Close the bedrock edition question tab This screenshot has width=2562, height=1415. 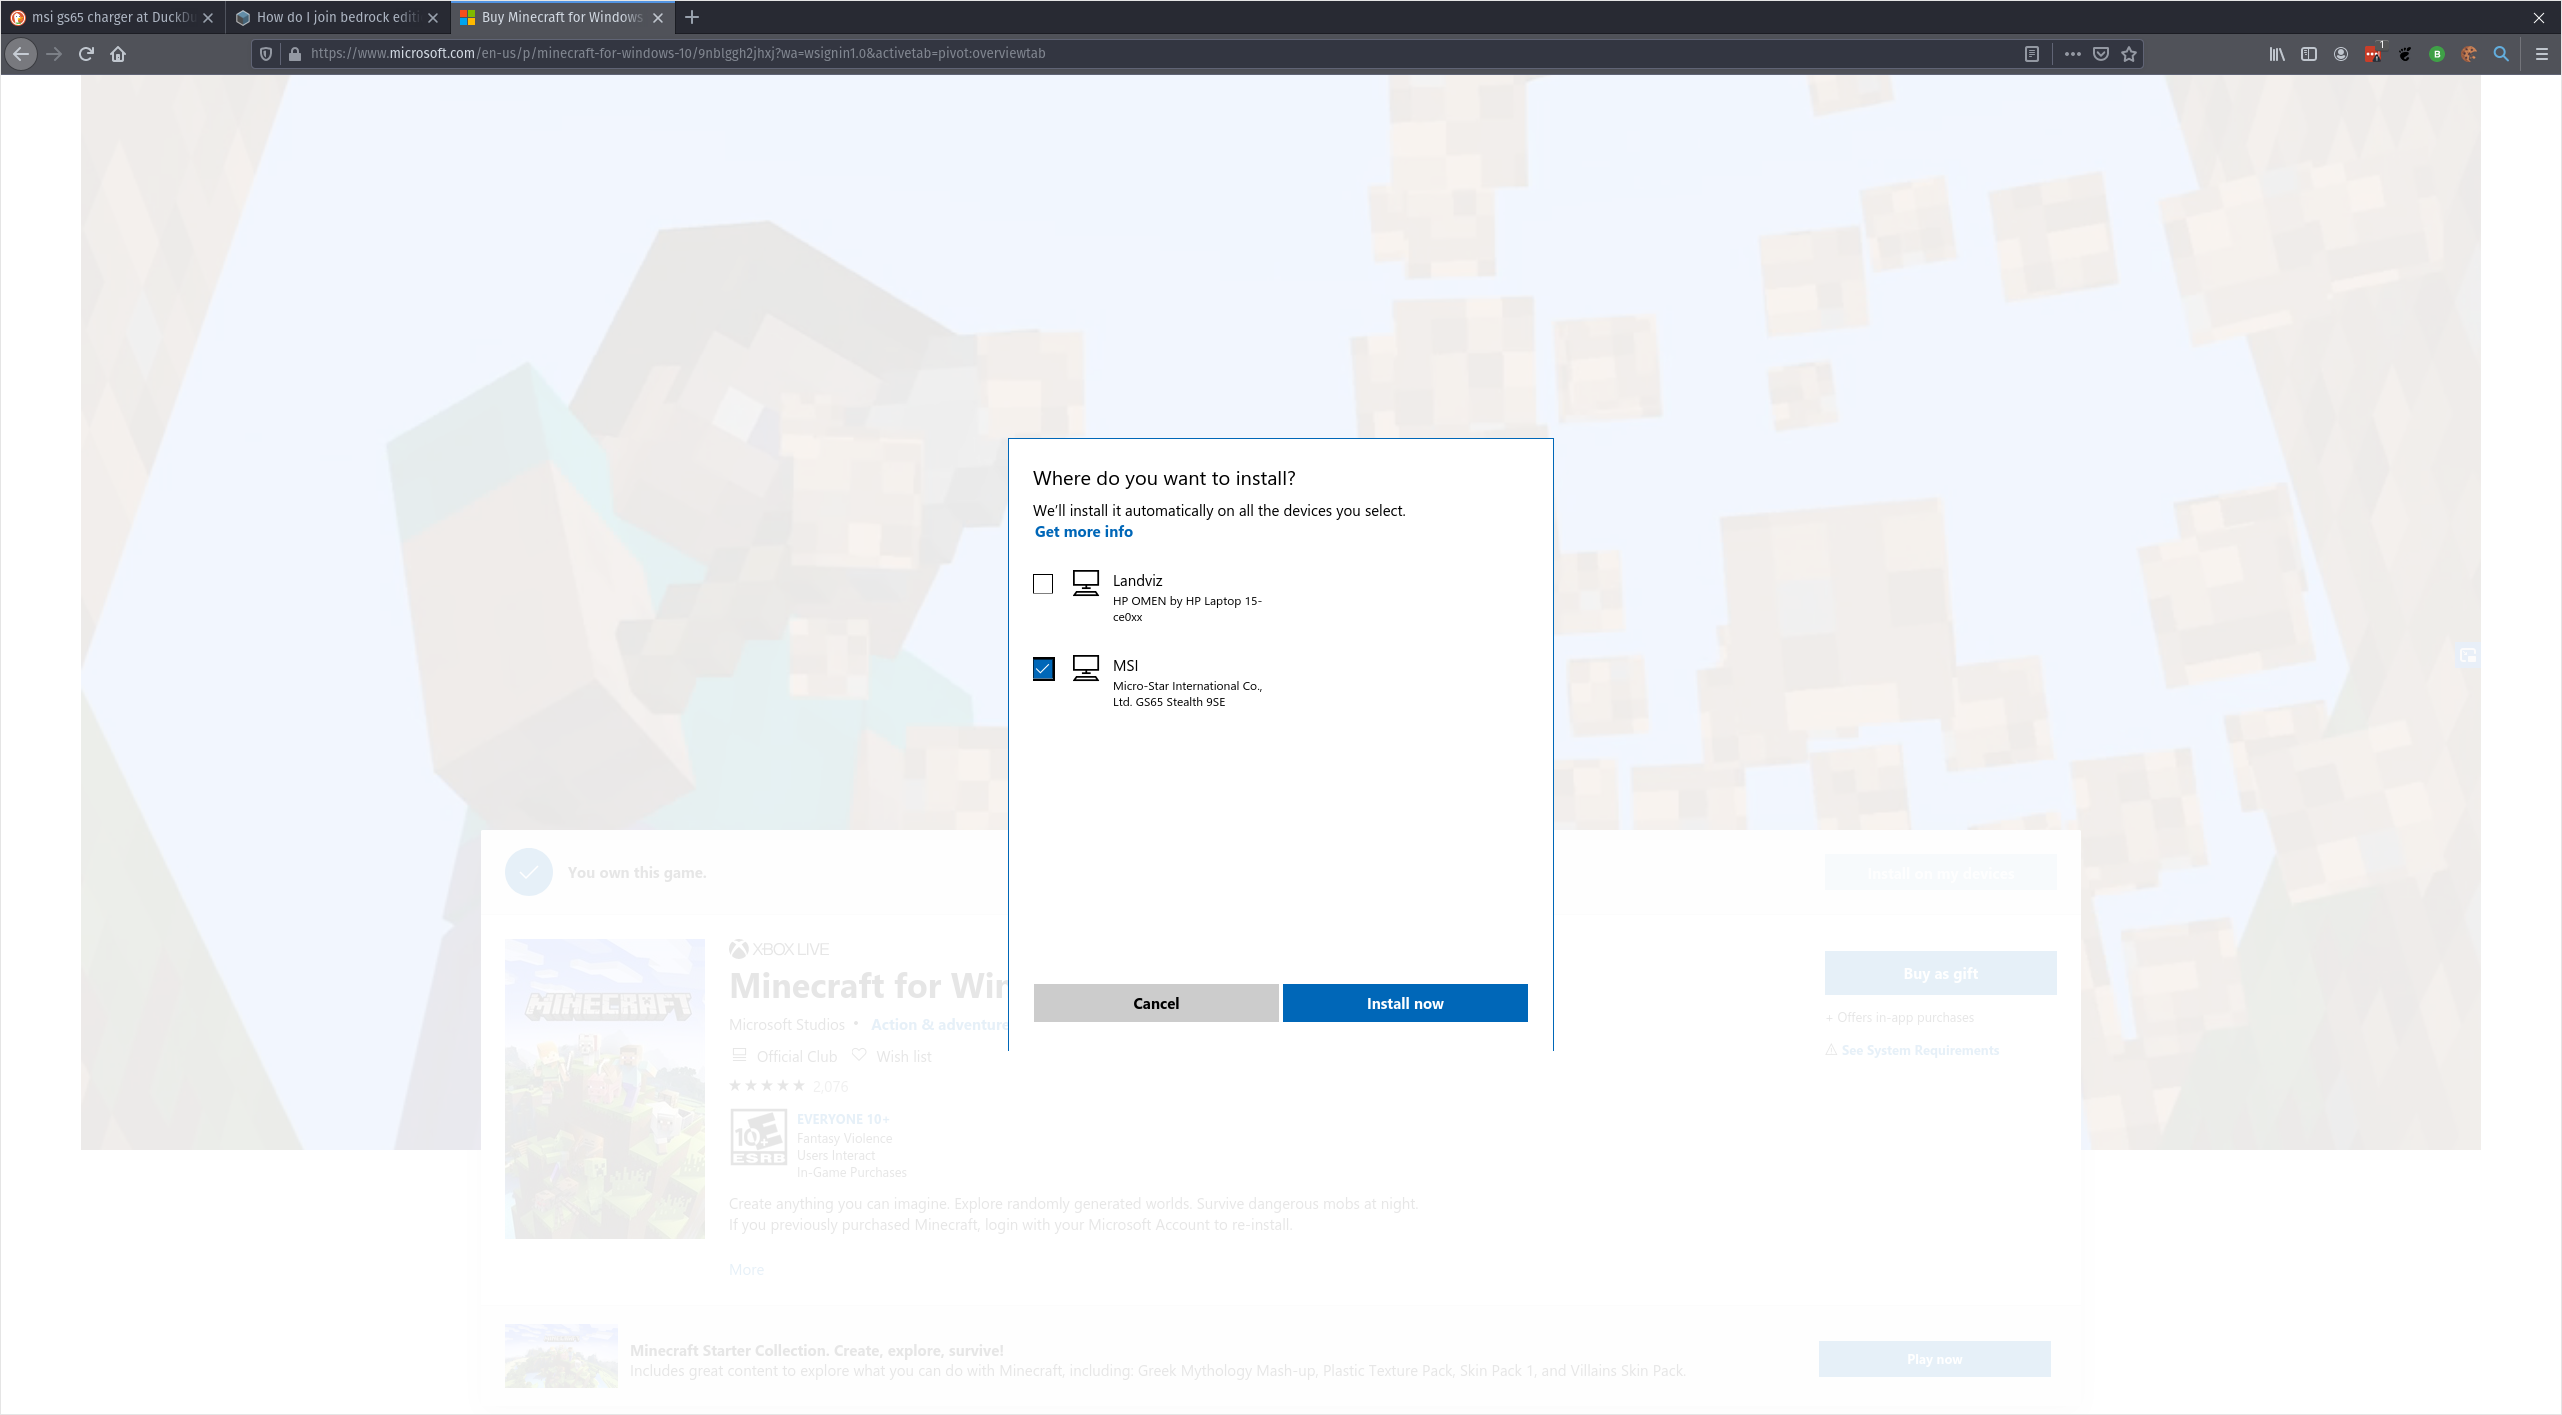coord(433,18)
